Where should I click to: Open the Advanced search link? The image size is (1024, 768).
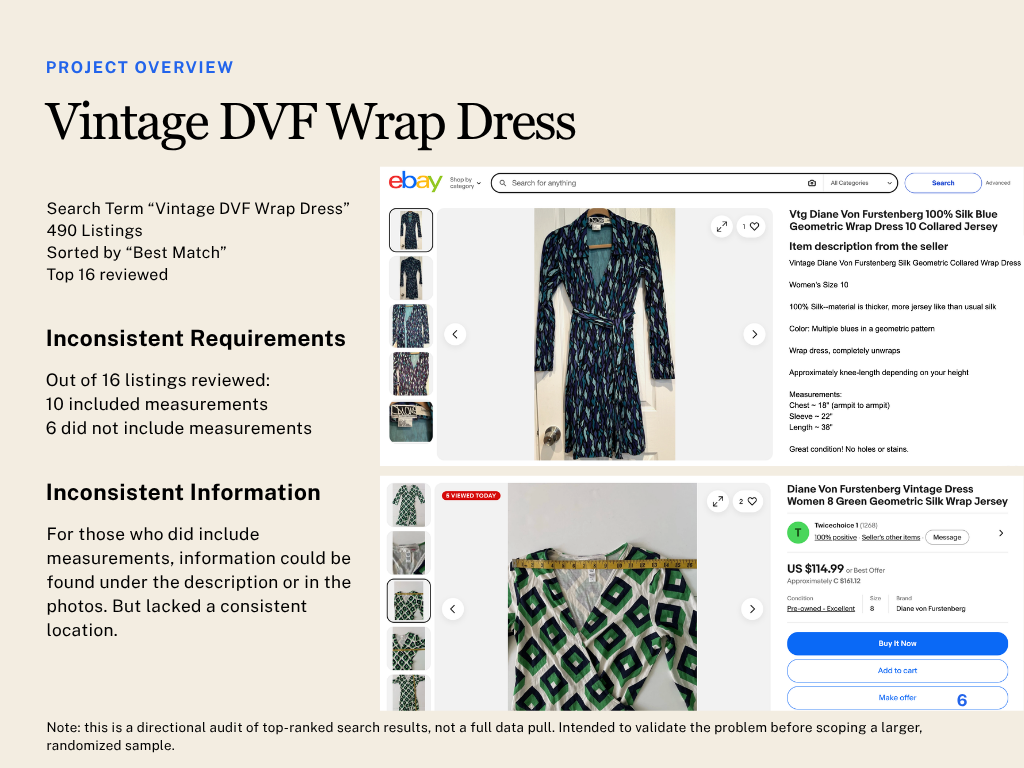pos(997,183)
